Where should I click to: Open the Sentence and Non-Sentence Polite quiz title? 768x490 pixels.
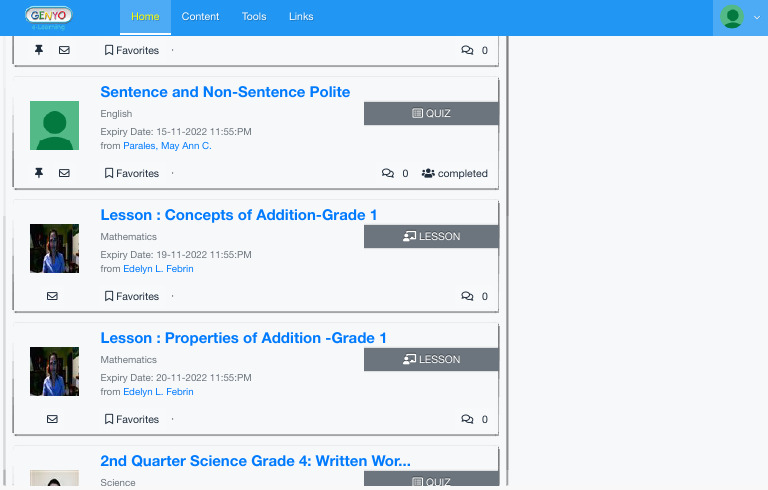[x=225, y=92]
